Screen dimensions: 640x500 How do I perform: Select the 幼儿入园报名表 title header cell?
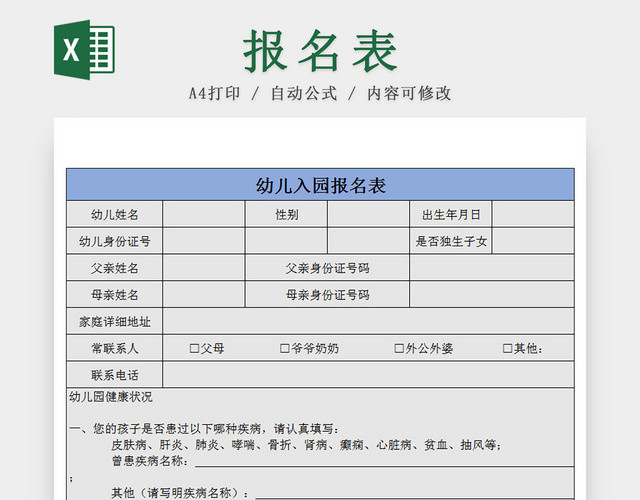tap(320, 185)
